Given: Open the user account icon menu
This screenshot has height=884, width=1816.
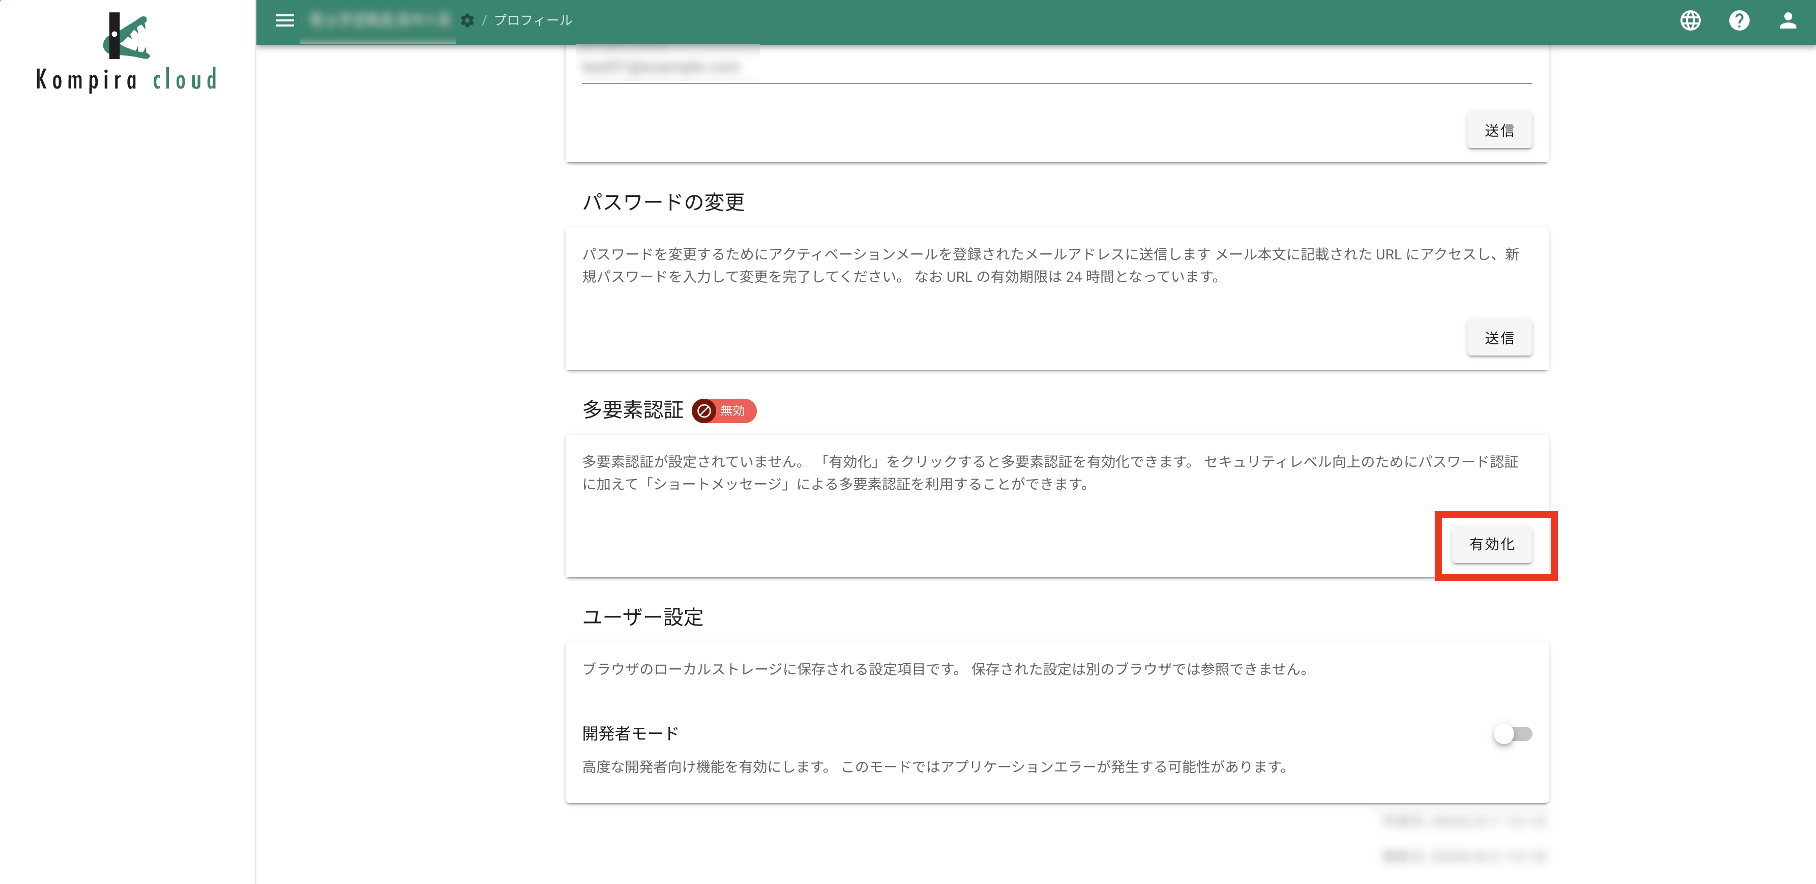Looking at the screenshot, I should point(1788,20).
